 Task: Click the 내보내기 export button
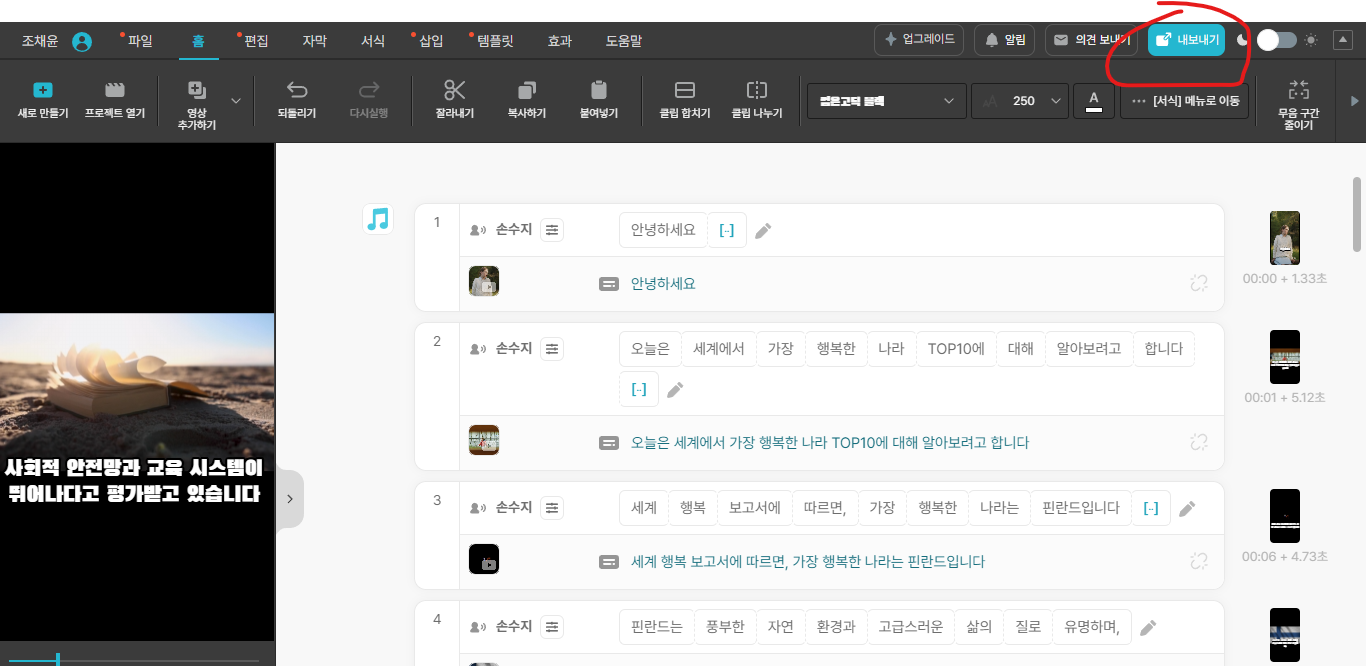pyautogui.click(x=1186, y=40)
